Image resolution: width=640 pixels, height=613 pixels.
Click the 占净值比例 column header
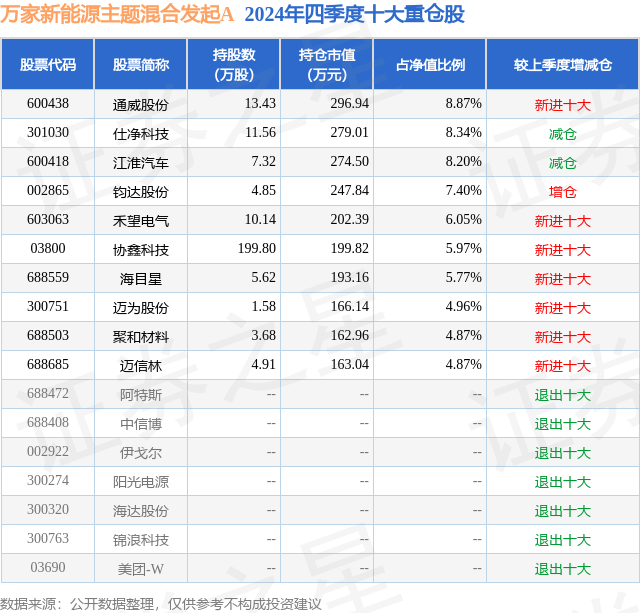tap(430, 64)
